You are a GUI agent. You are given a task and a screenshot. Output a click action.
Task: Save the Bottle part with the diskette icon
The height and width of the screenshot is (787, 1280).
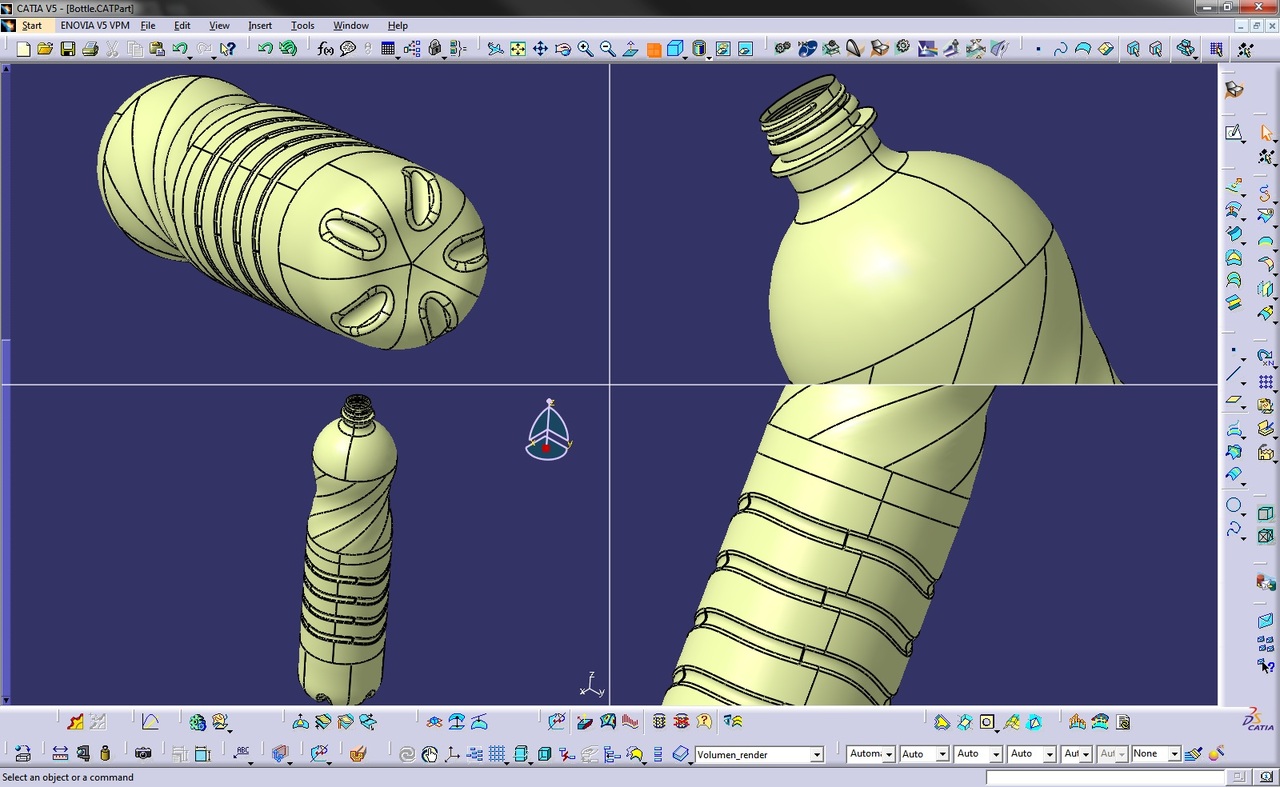tap(68, 48)
